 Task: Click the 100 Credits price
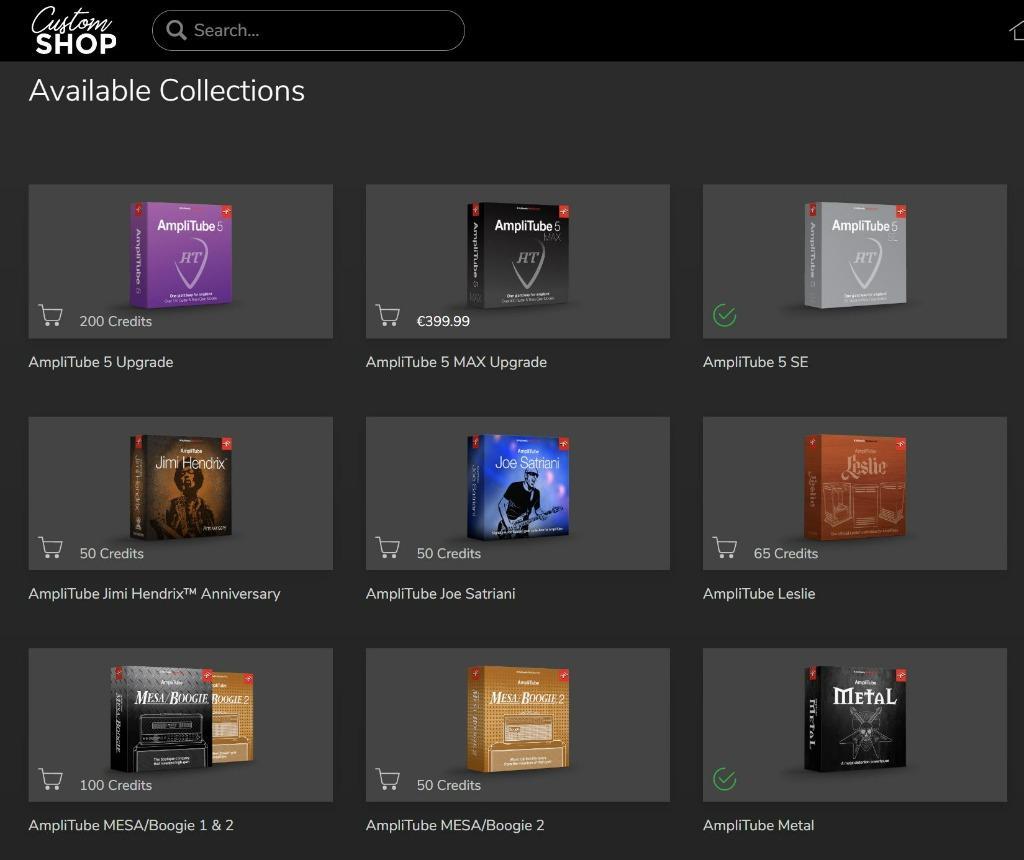pyautogui.click(x=116, y=785)
